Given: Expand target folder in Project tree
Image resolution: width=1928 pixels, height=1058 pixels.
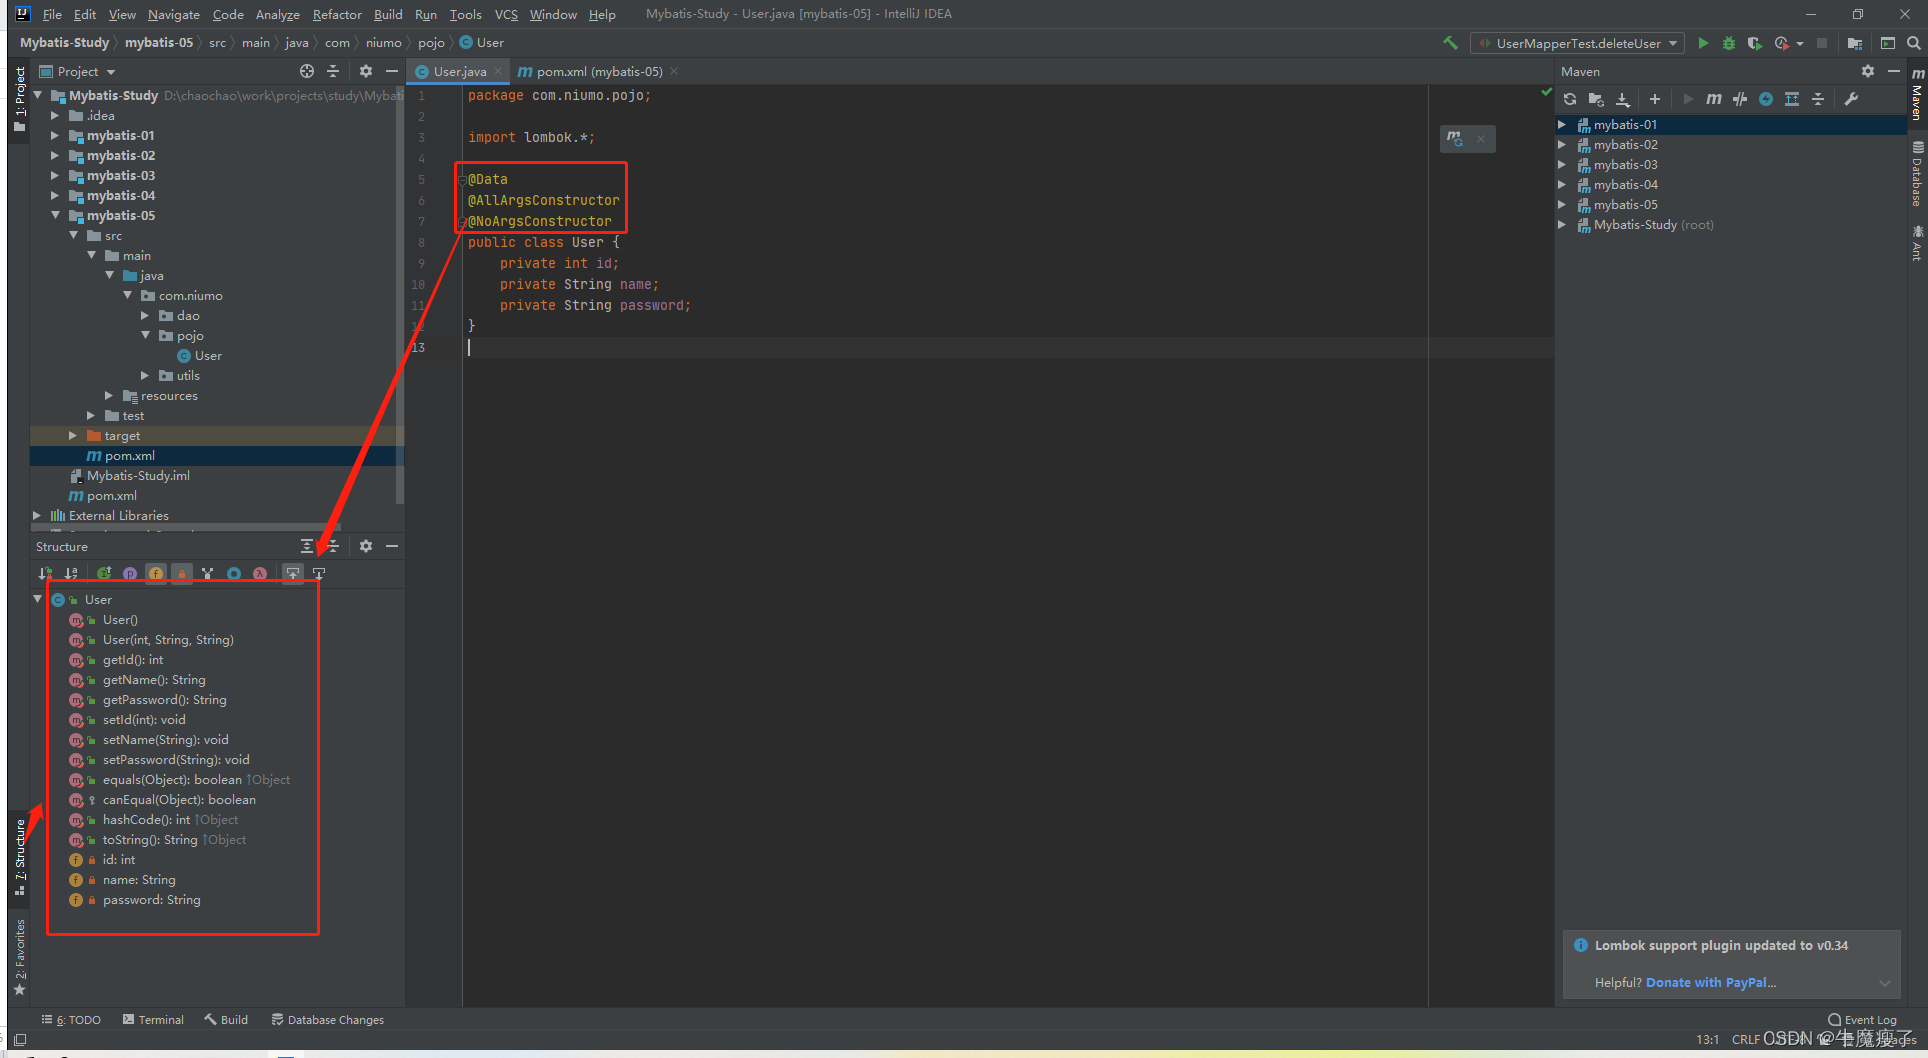Looking at the screenshot, I should click(73, 435).
